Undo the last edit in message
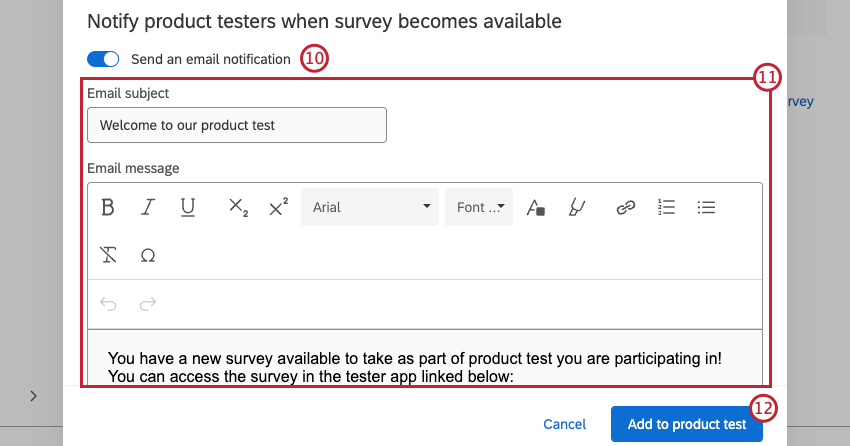This screenshot has height=446, width=850. pyautogui.click(x=108, y=304)
